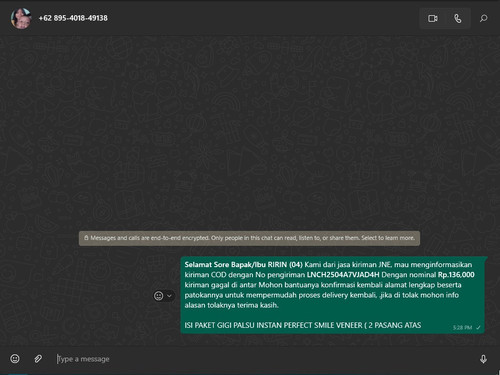
Task: Open the message options chevron next to the reaction button
Action: (169, 296)
